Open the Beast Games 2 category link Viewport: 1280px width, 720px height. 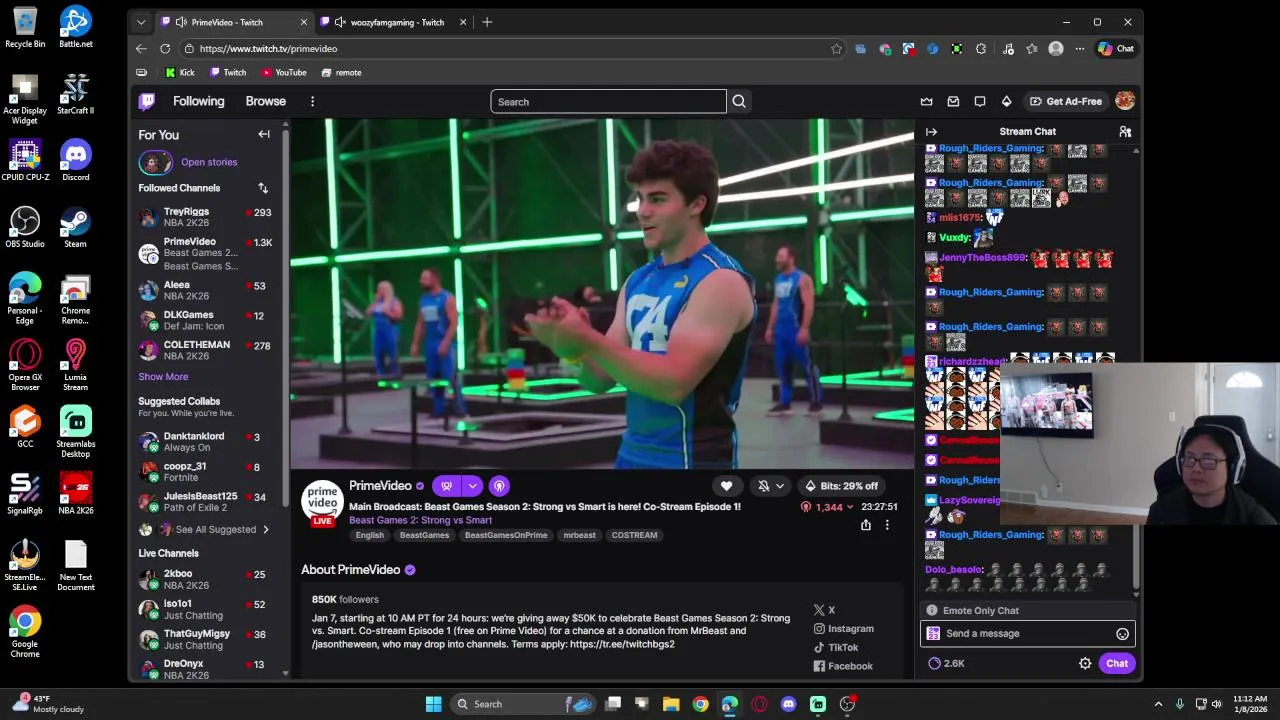tap(420, 521)
